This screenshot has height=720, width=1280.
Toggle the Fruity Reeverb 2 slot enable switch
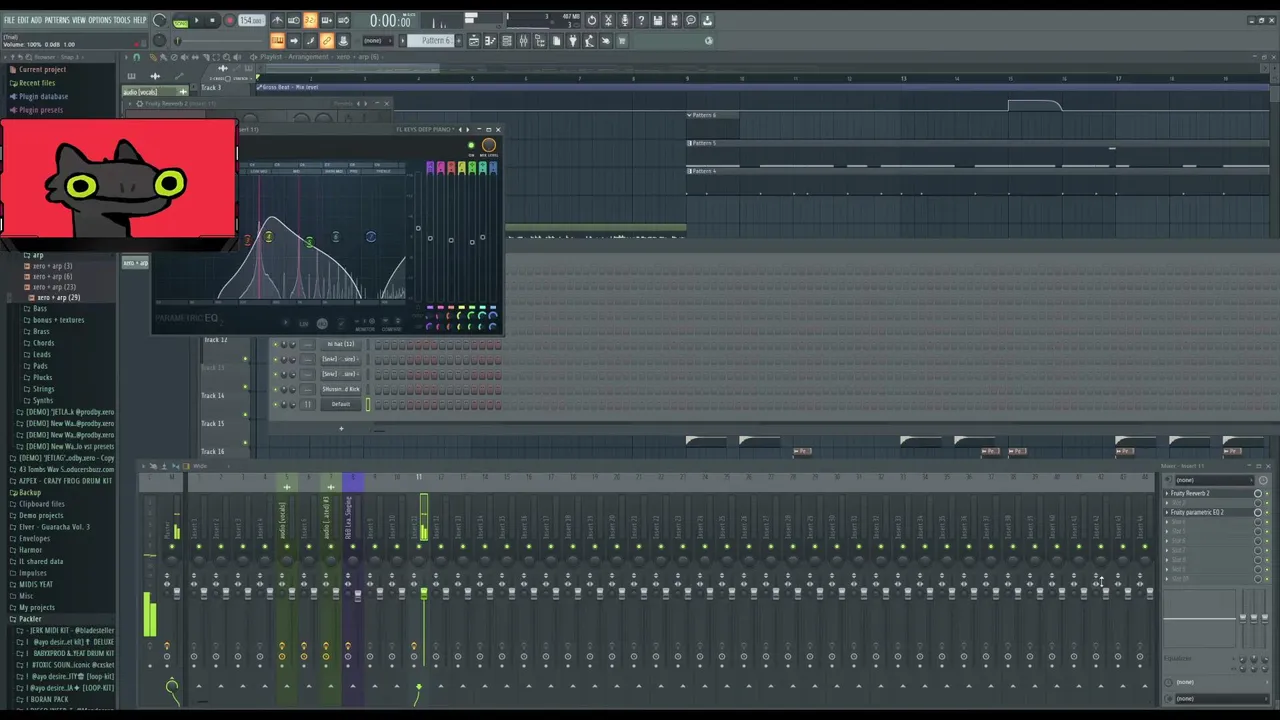[x=1267, y=493]
